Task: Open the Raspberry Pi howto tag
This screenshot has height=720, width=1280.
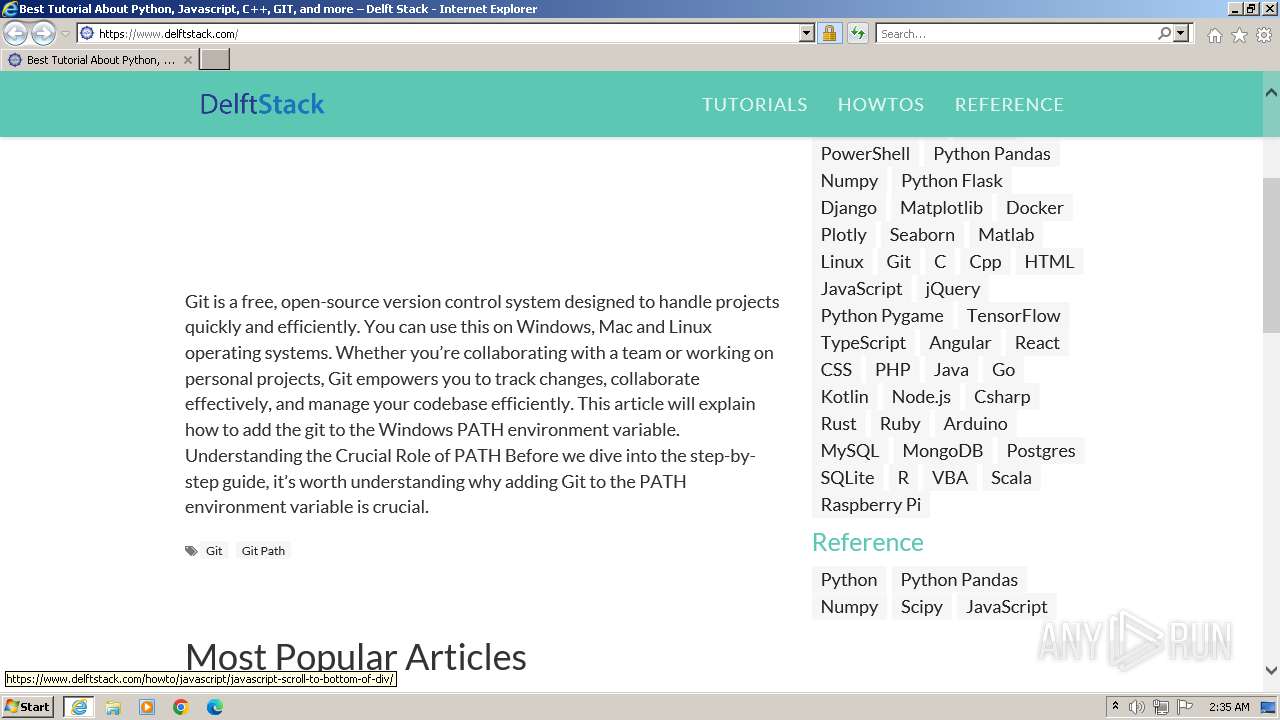Action: click(870, 504)
